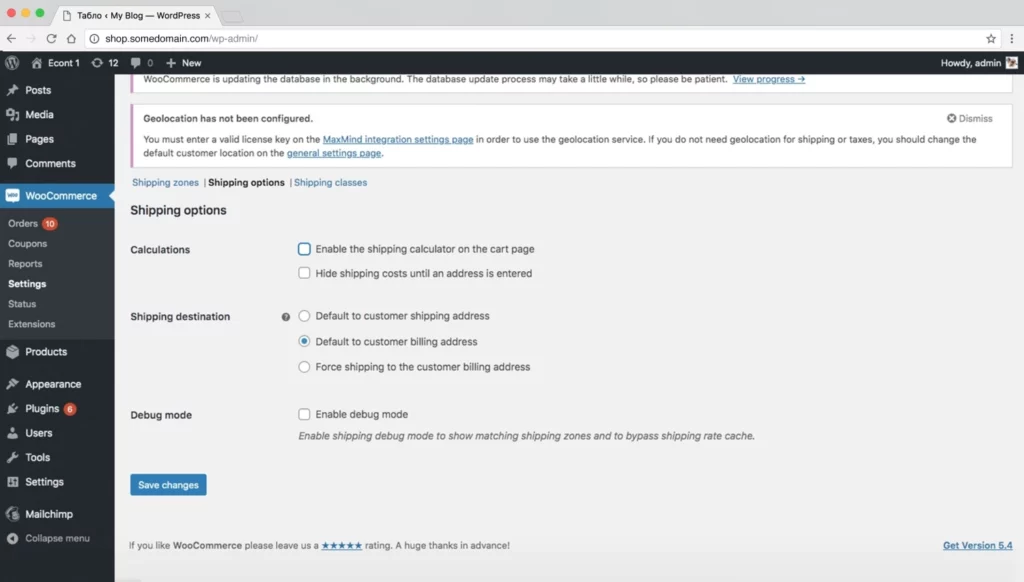The width and height of the screenshot is (1024, 582).
Task: Click the updates icon showing 12 updates
Action: click(x=104, y=62)
